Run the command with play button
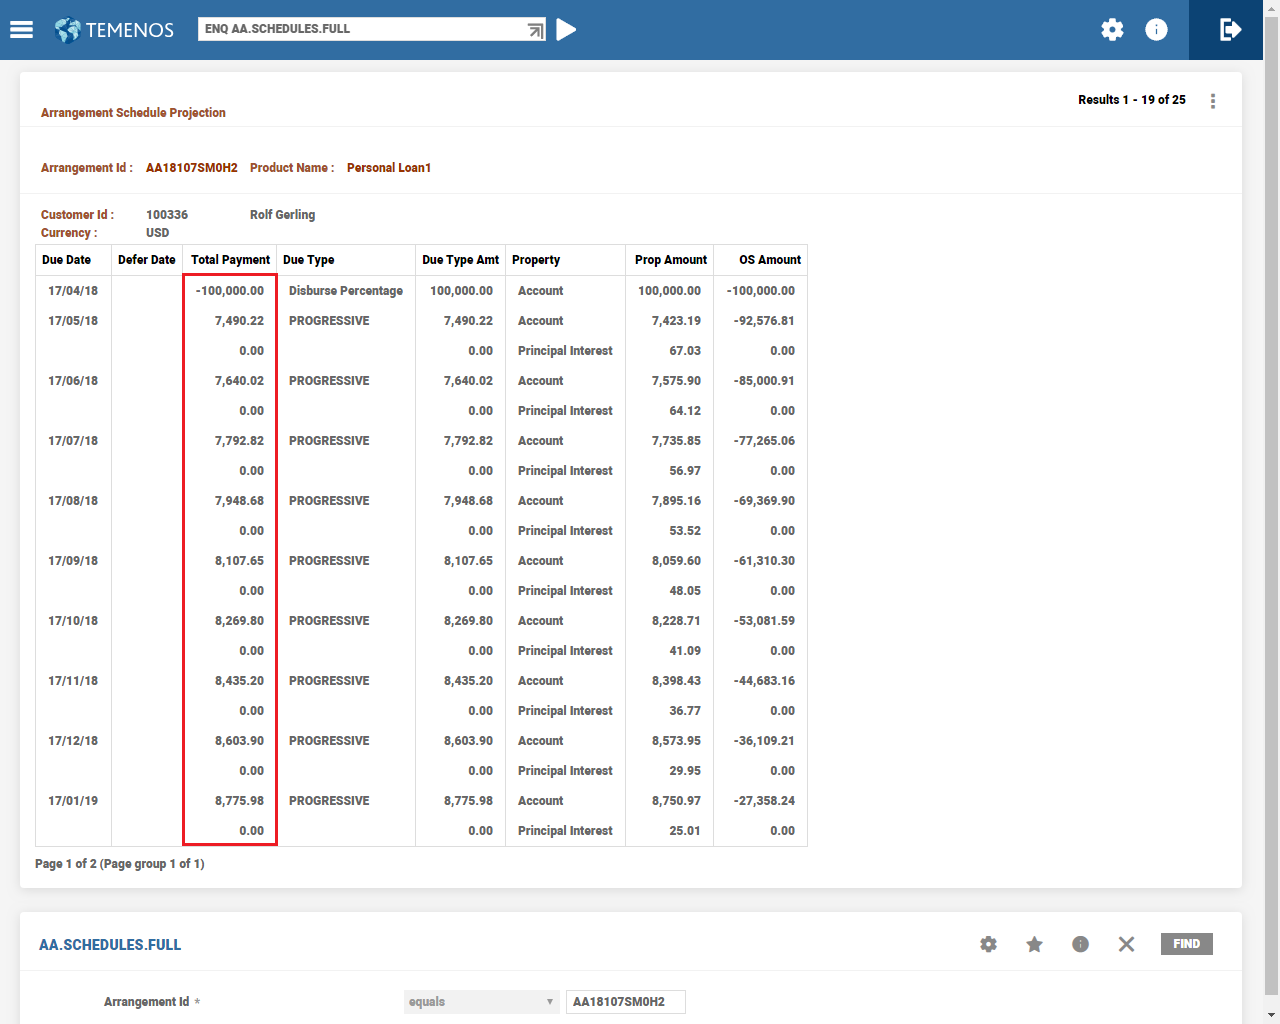Viewport: 1280px width, 1024px height. coord(566,30)
